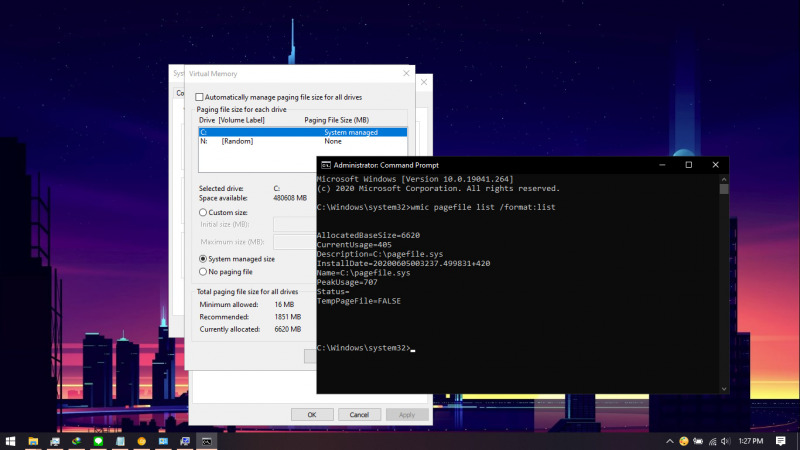Select drive C: System managed row
Image resolution: width=800 pixels, height=450 pixels.
[x=303, y=132]
